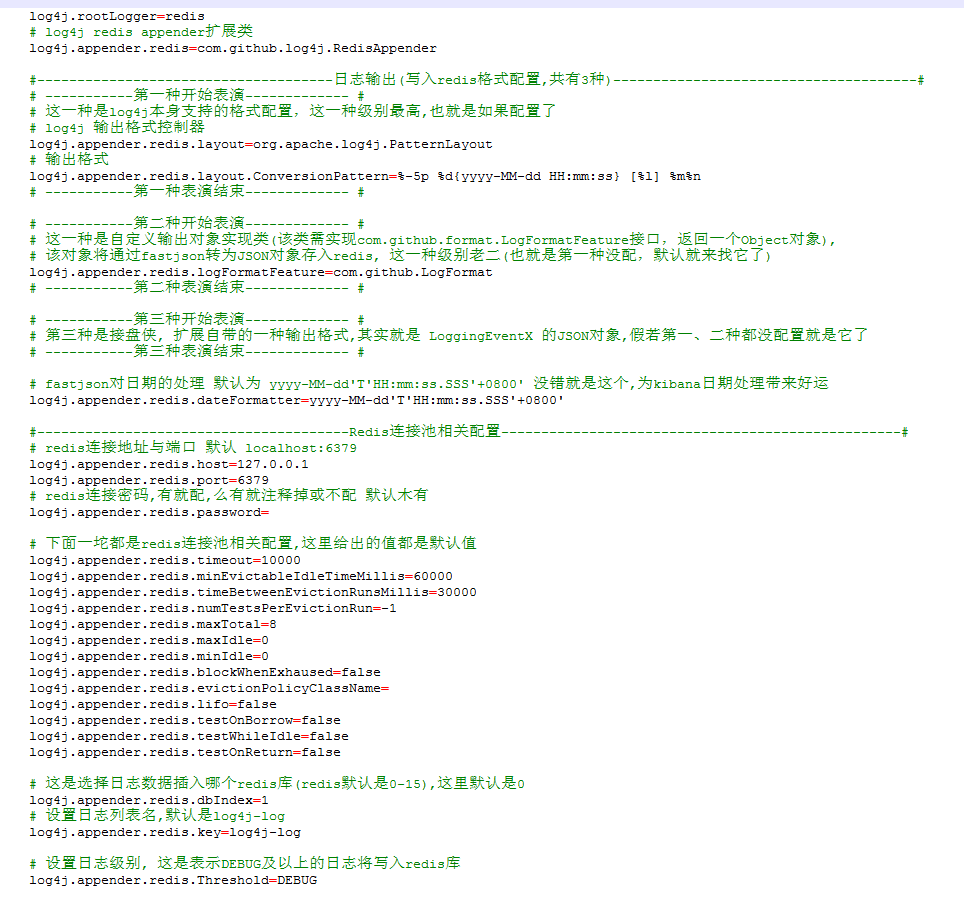Click the redis.password= line
Viewport: 964px width, 903px height.
click(149, 512)
